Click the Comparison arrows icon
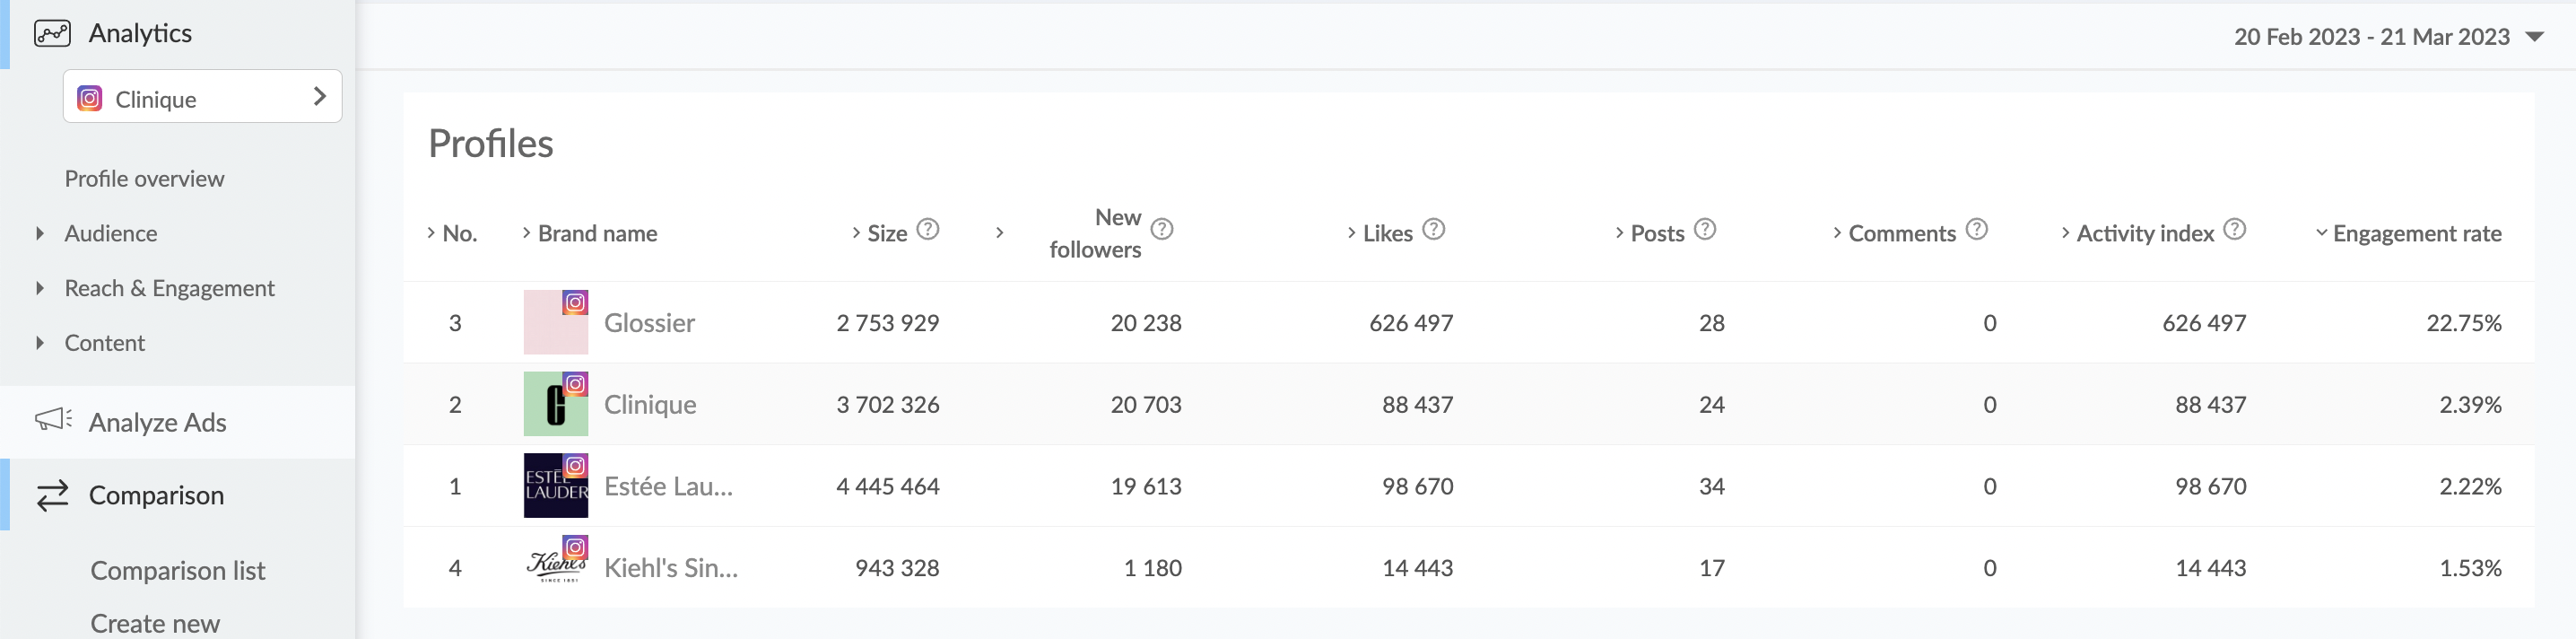Screen dimensions: 2576x639 pos(53,495)
